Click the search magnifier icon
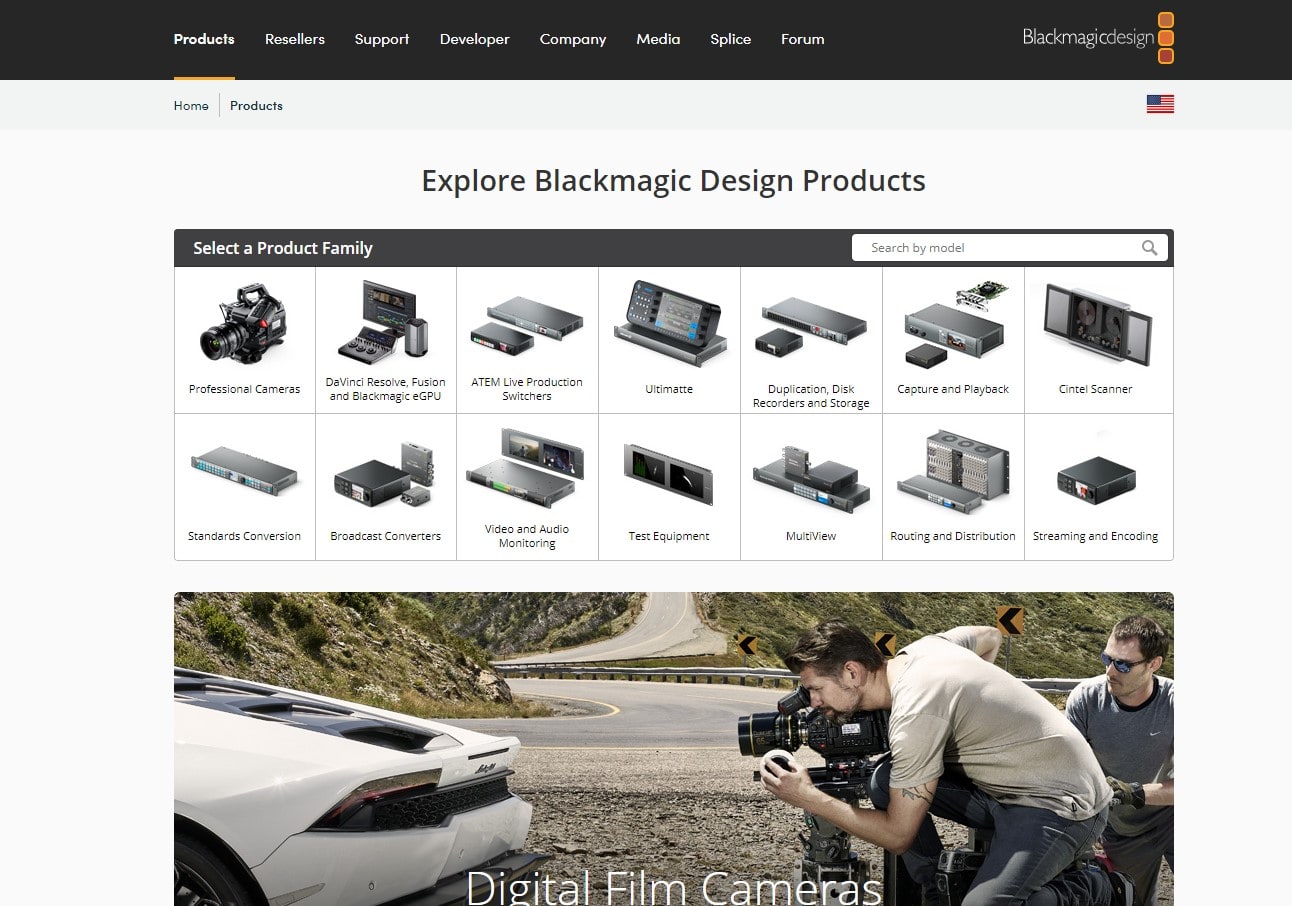The image size is (1292, 906). [x=1150, y=248]
